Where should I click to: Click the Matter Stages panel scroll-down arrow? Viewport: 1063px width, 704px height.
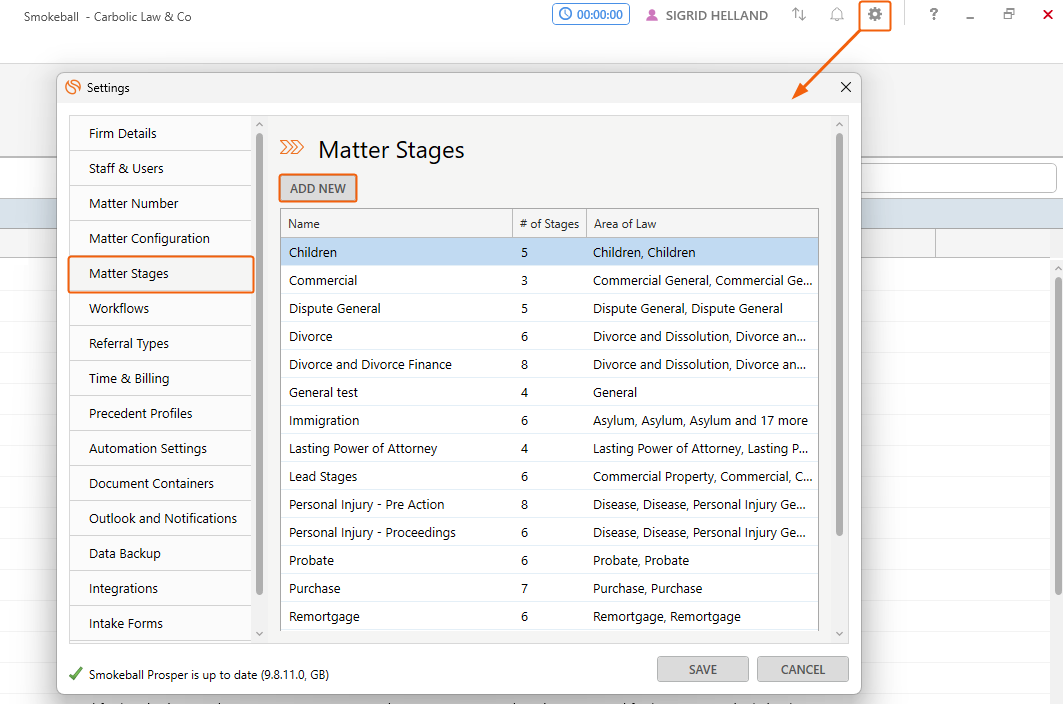click(839, 633)
